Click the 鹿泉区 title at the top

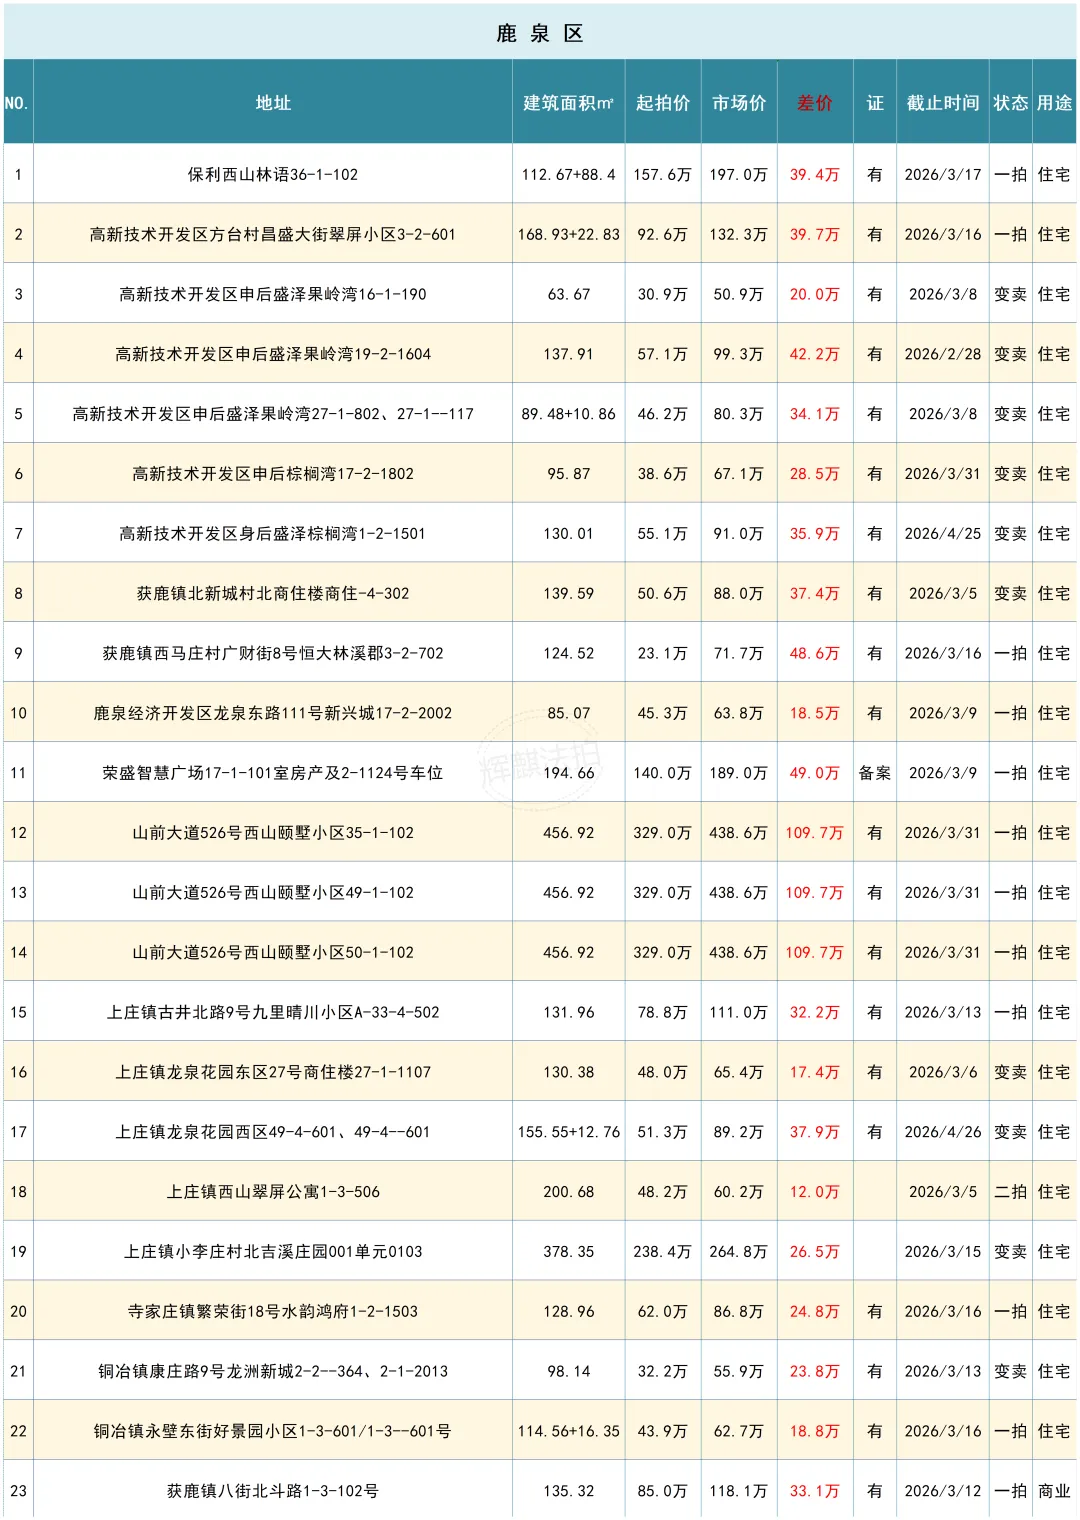540,33
